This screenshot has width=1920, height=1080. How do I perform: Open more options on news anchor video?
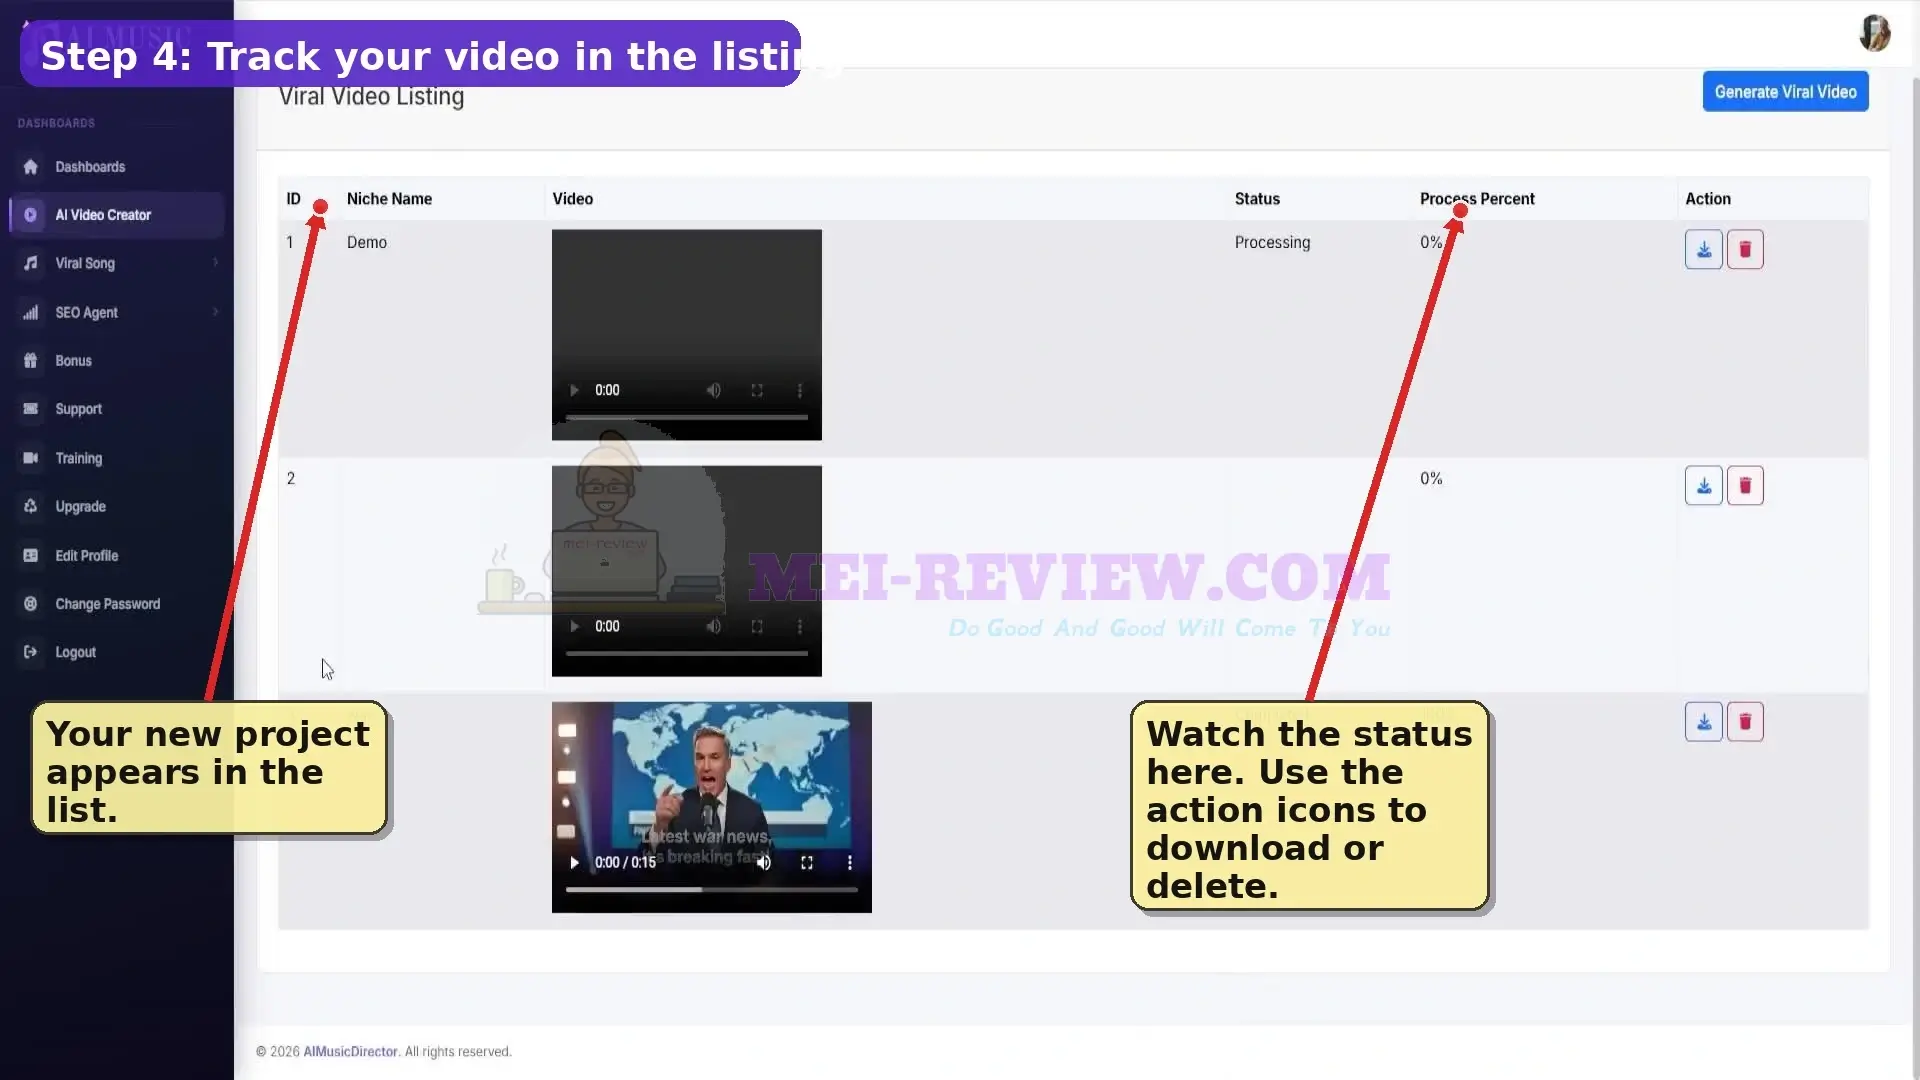coord(850,862)
